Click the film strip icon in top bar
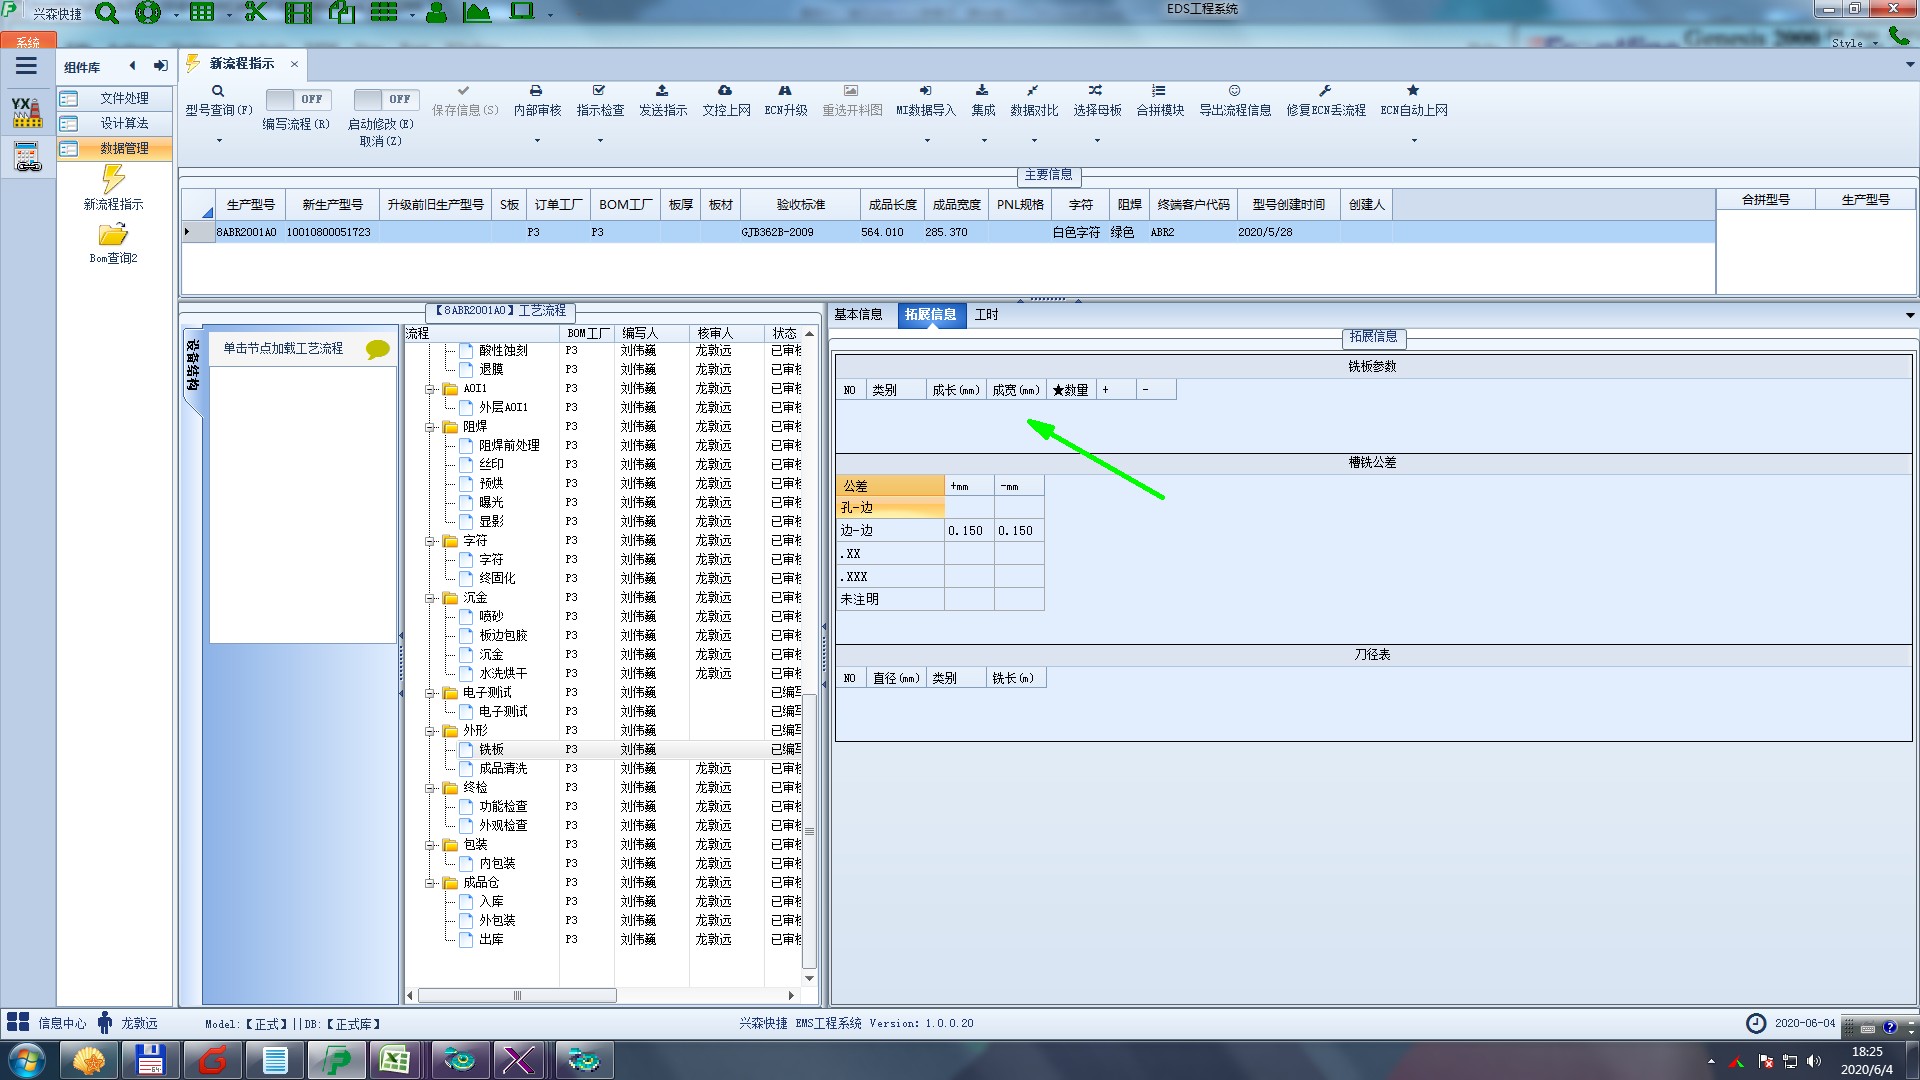 click(298, 12)
